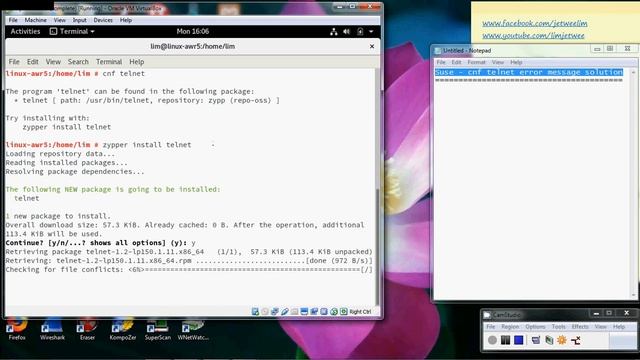
Task: Click GNOME Activities button
Action: (x=25, y=31)
